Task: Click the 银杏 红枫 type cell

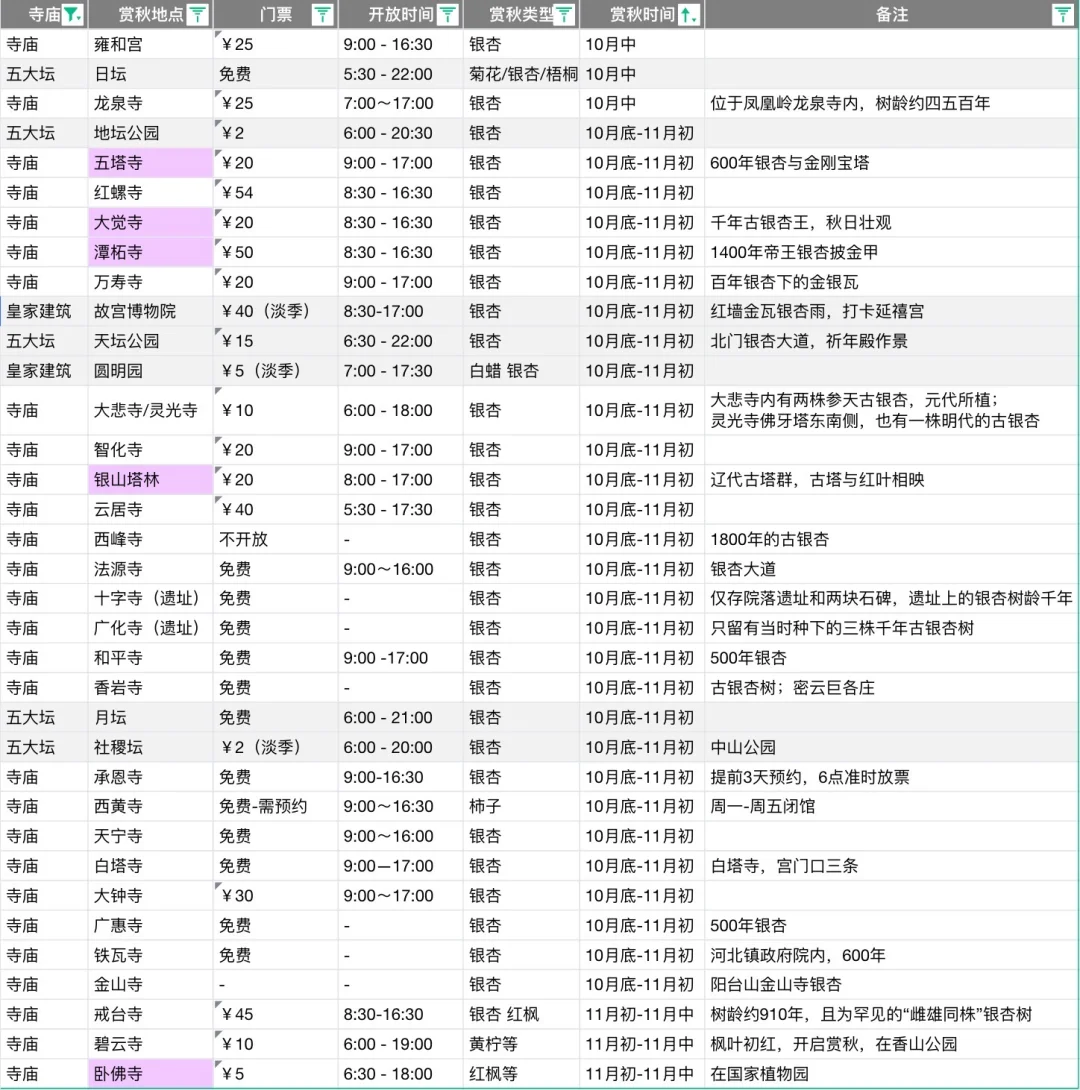Action: point(521,1015)
